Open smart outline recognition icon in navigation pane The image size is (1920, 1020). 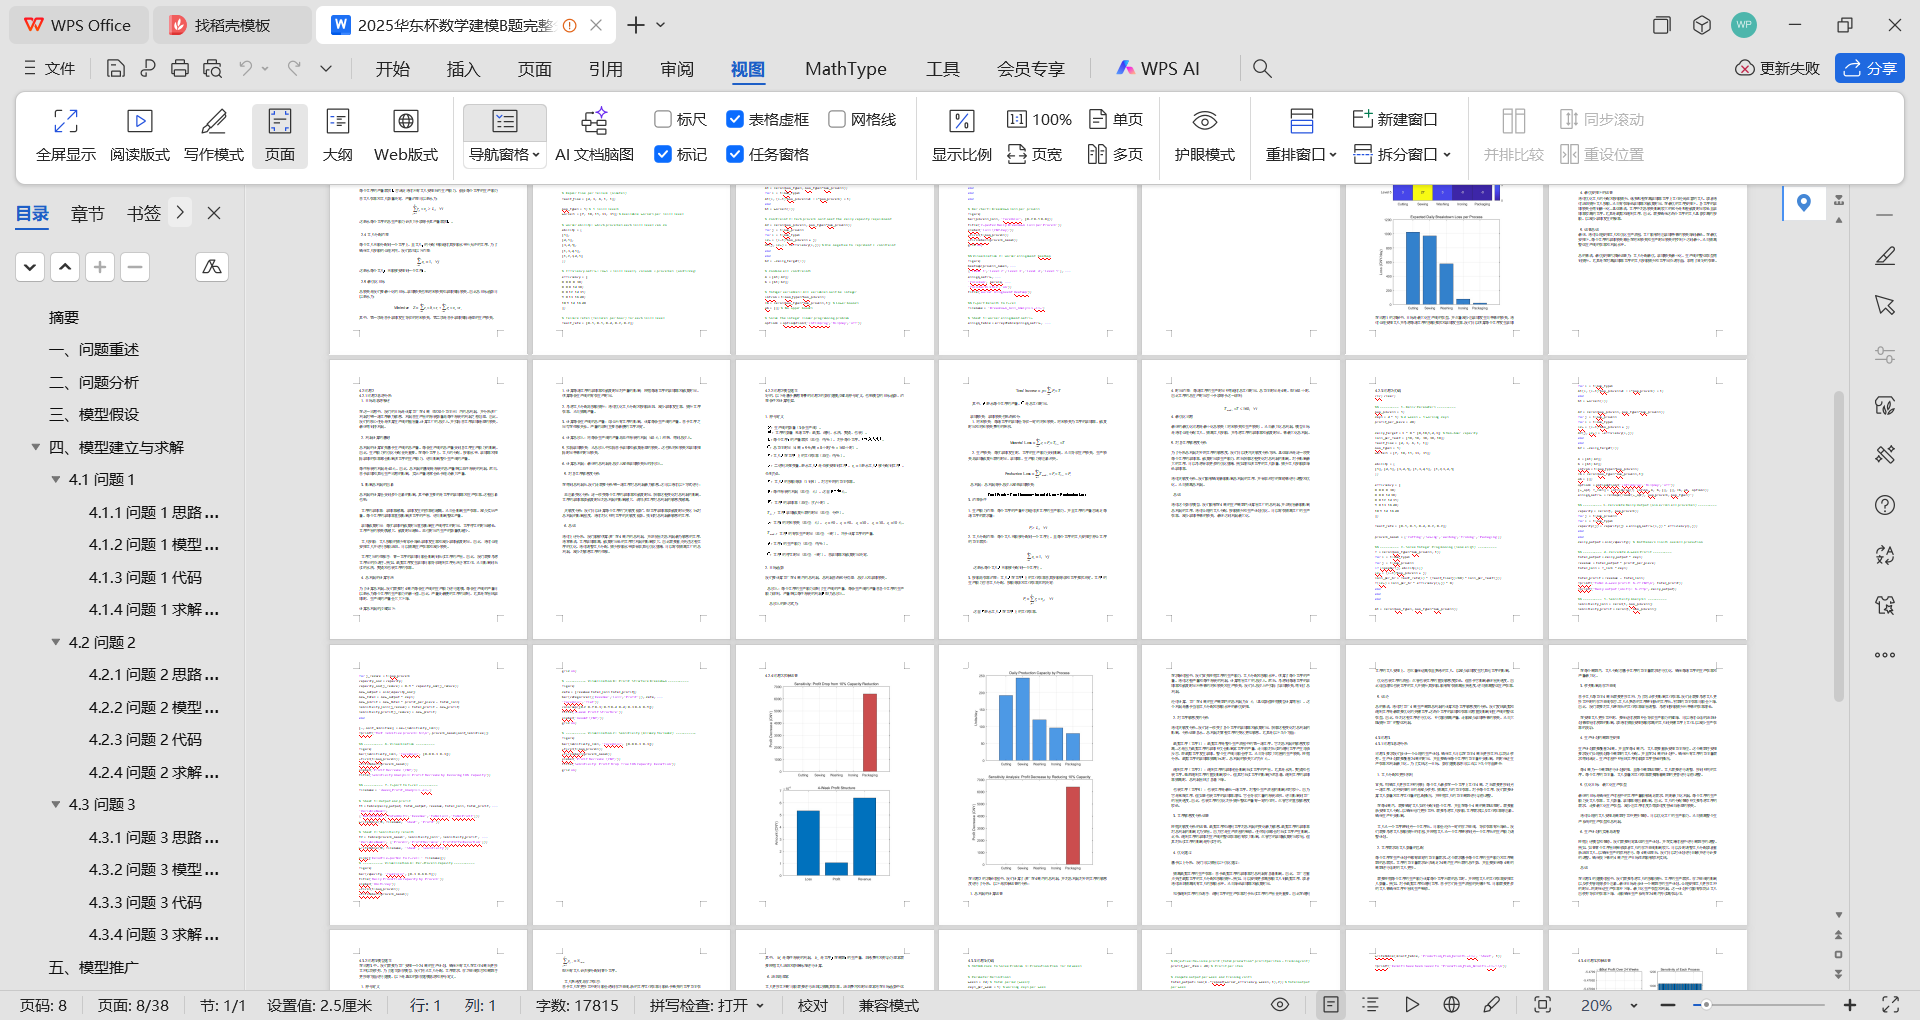tap(212, 267)
